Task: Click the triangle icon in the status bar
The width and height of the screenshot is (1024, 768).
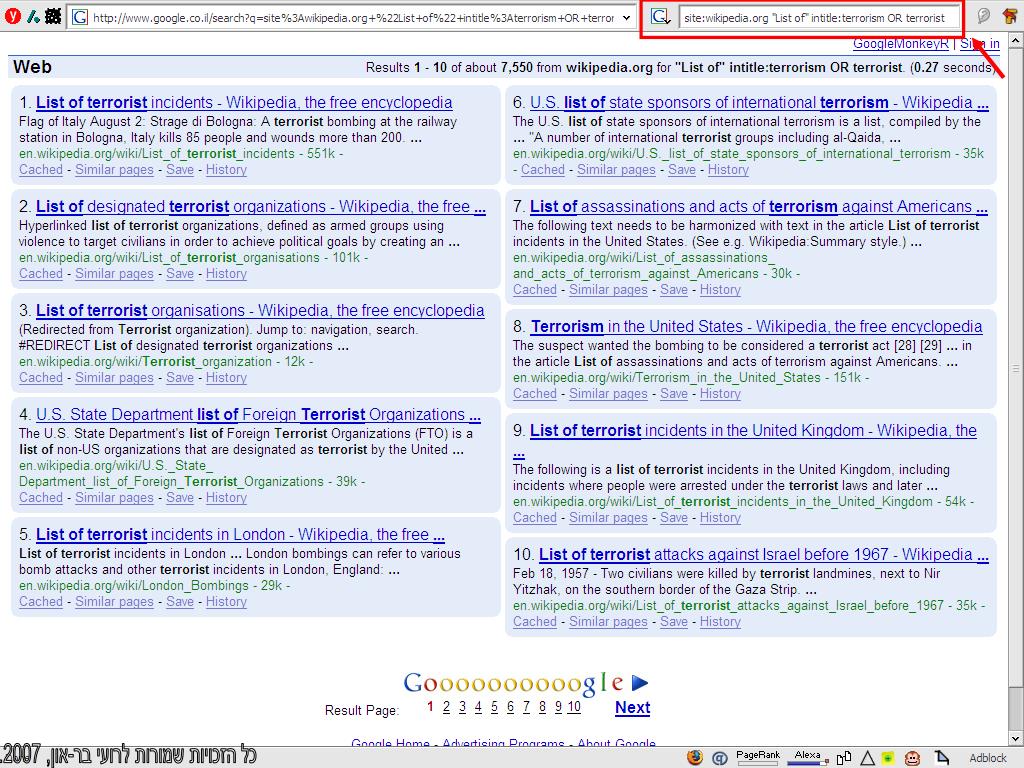Action: 867,758
